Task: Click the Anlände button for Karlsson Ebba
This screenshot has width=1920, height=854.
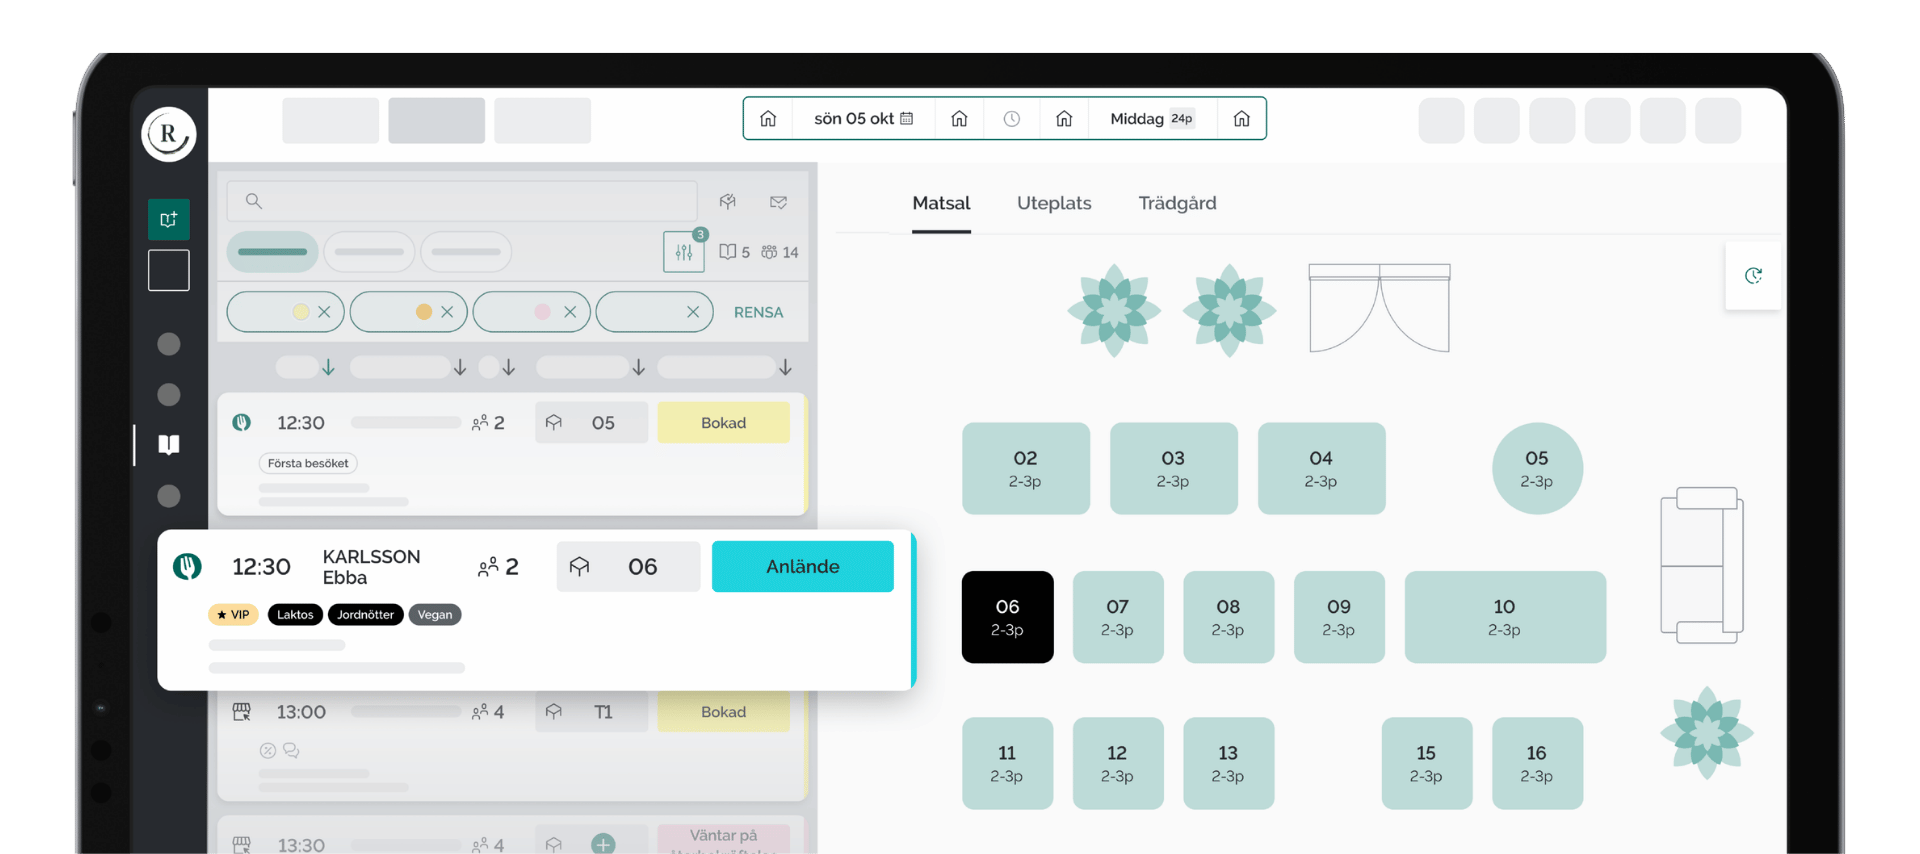Action: coord(803,567)
